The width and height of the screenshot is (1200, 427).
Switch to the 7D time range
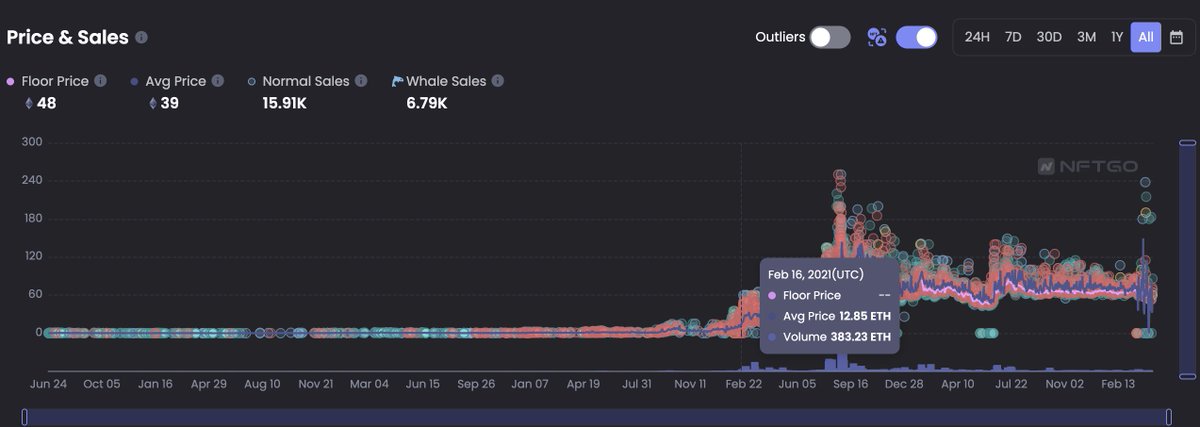point(1013,37)
